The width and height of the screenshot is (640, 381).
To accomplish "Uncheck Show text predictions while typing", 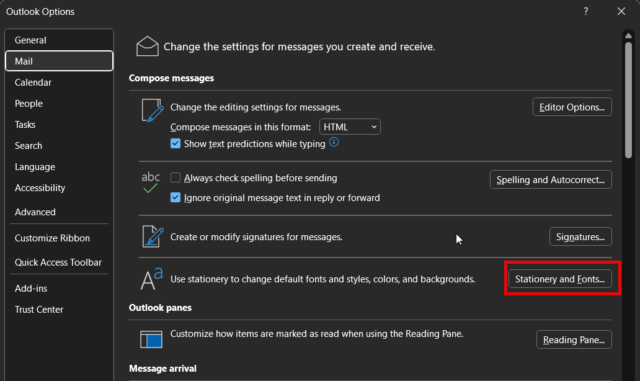I will tap(176, 143).
